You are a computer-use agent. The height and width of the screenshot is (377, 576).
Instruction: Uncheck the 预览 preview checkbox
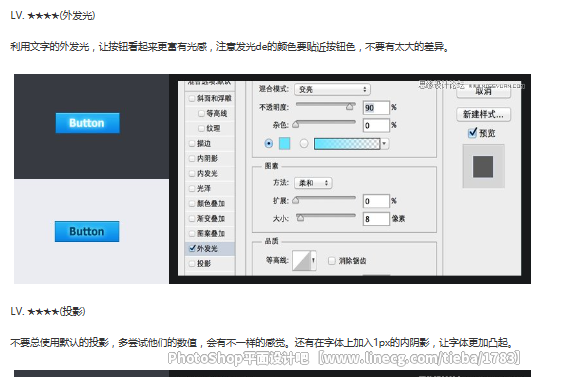(x=472, y=133)
